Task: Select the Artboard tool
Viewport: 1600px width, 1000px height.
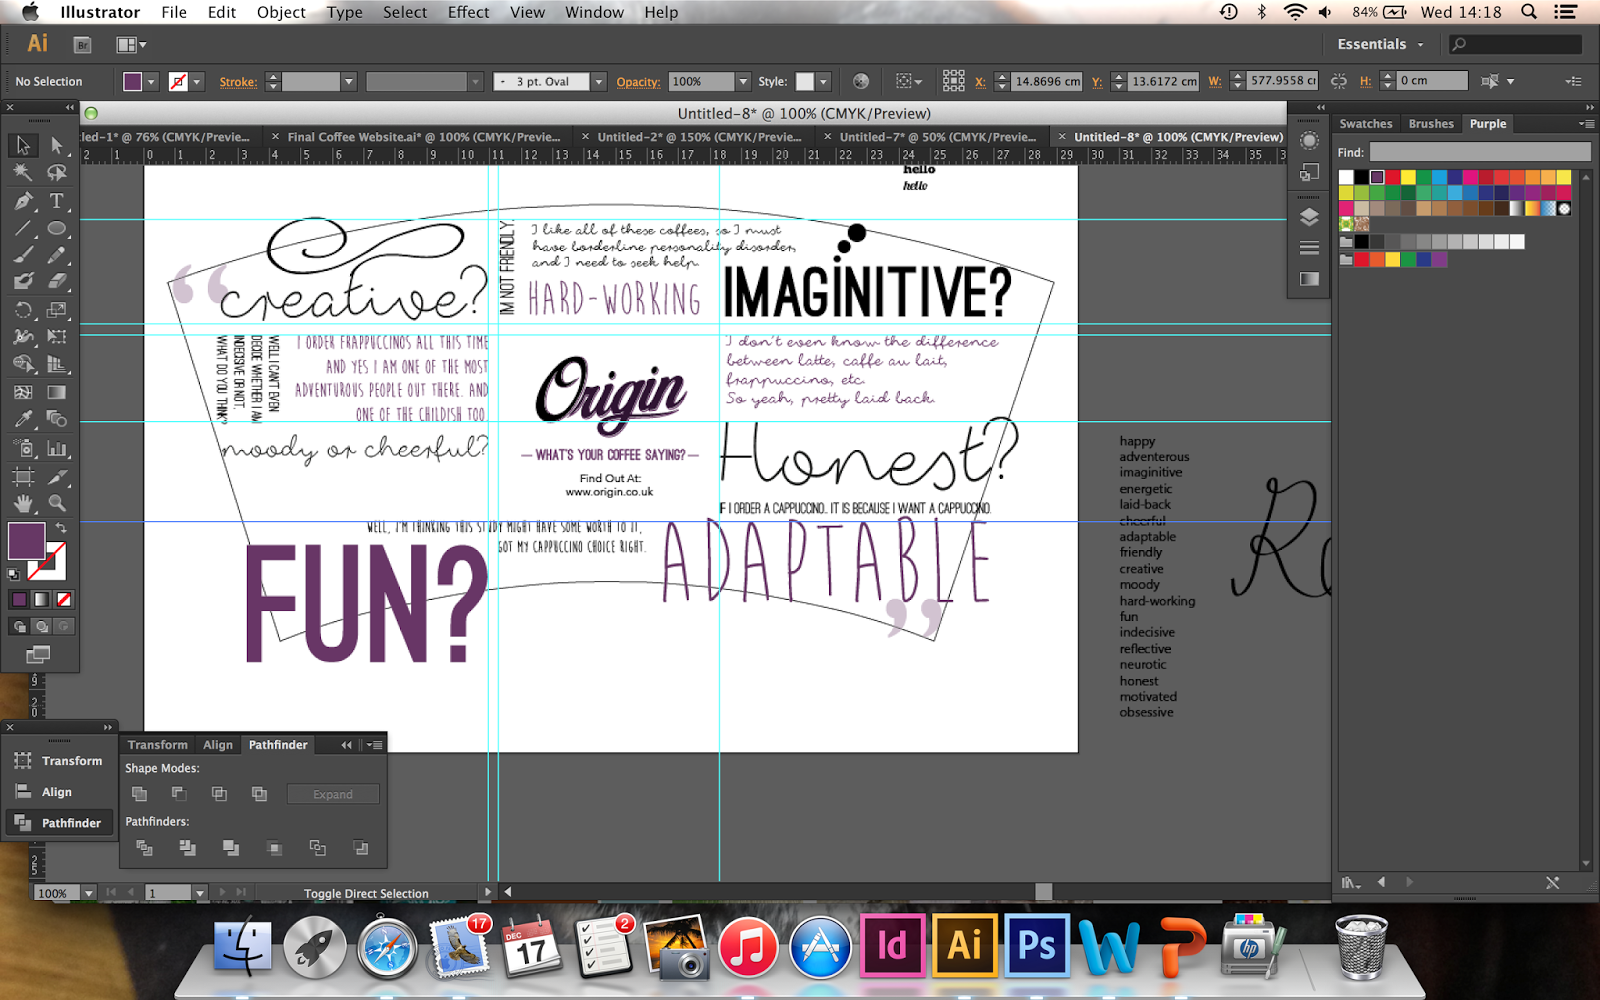Action: coord(23,477)
